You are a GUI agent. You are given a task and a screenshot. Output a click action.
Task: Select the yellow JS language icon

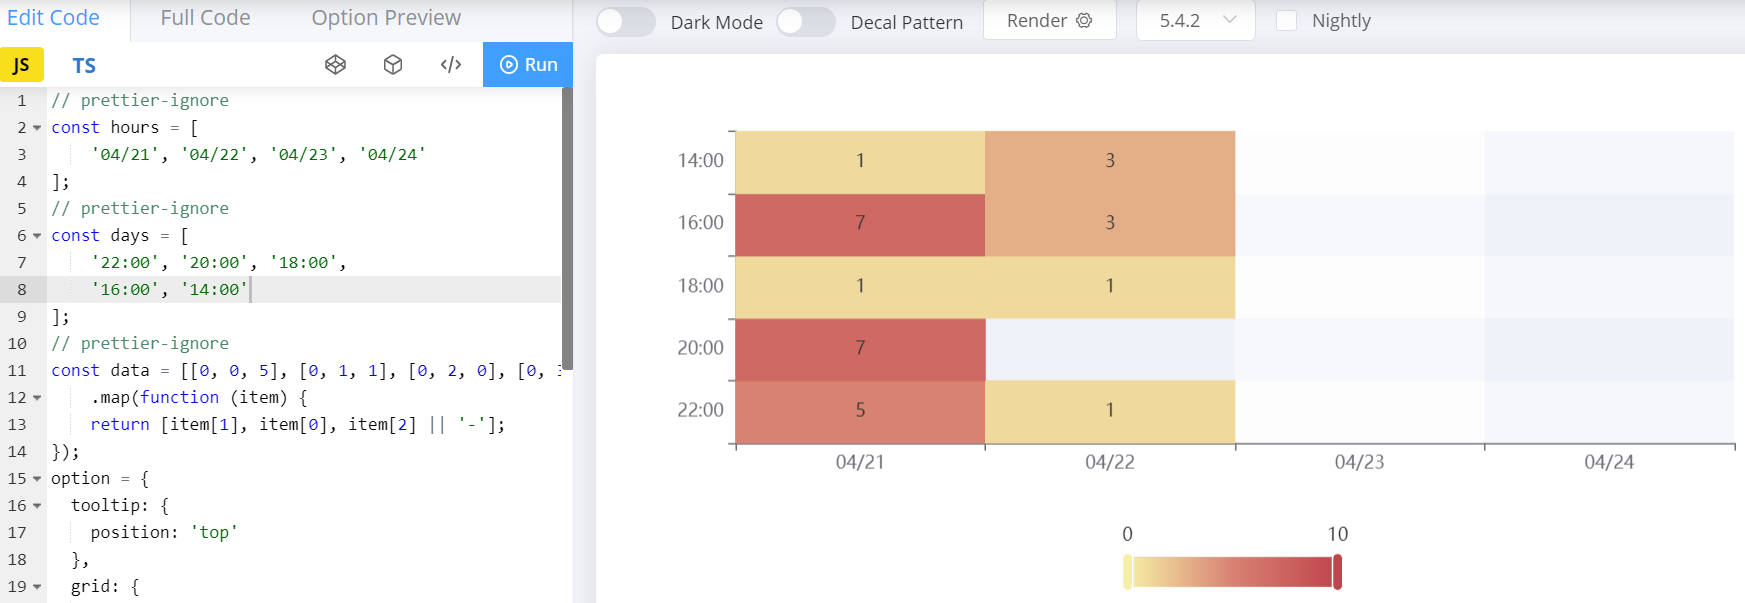tap(21, 64)
